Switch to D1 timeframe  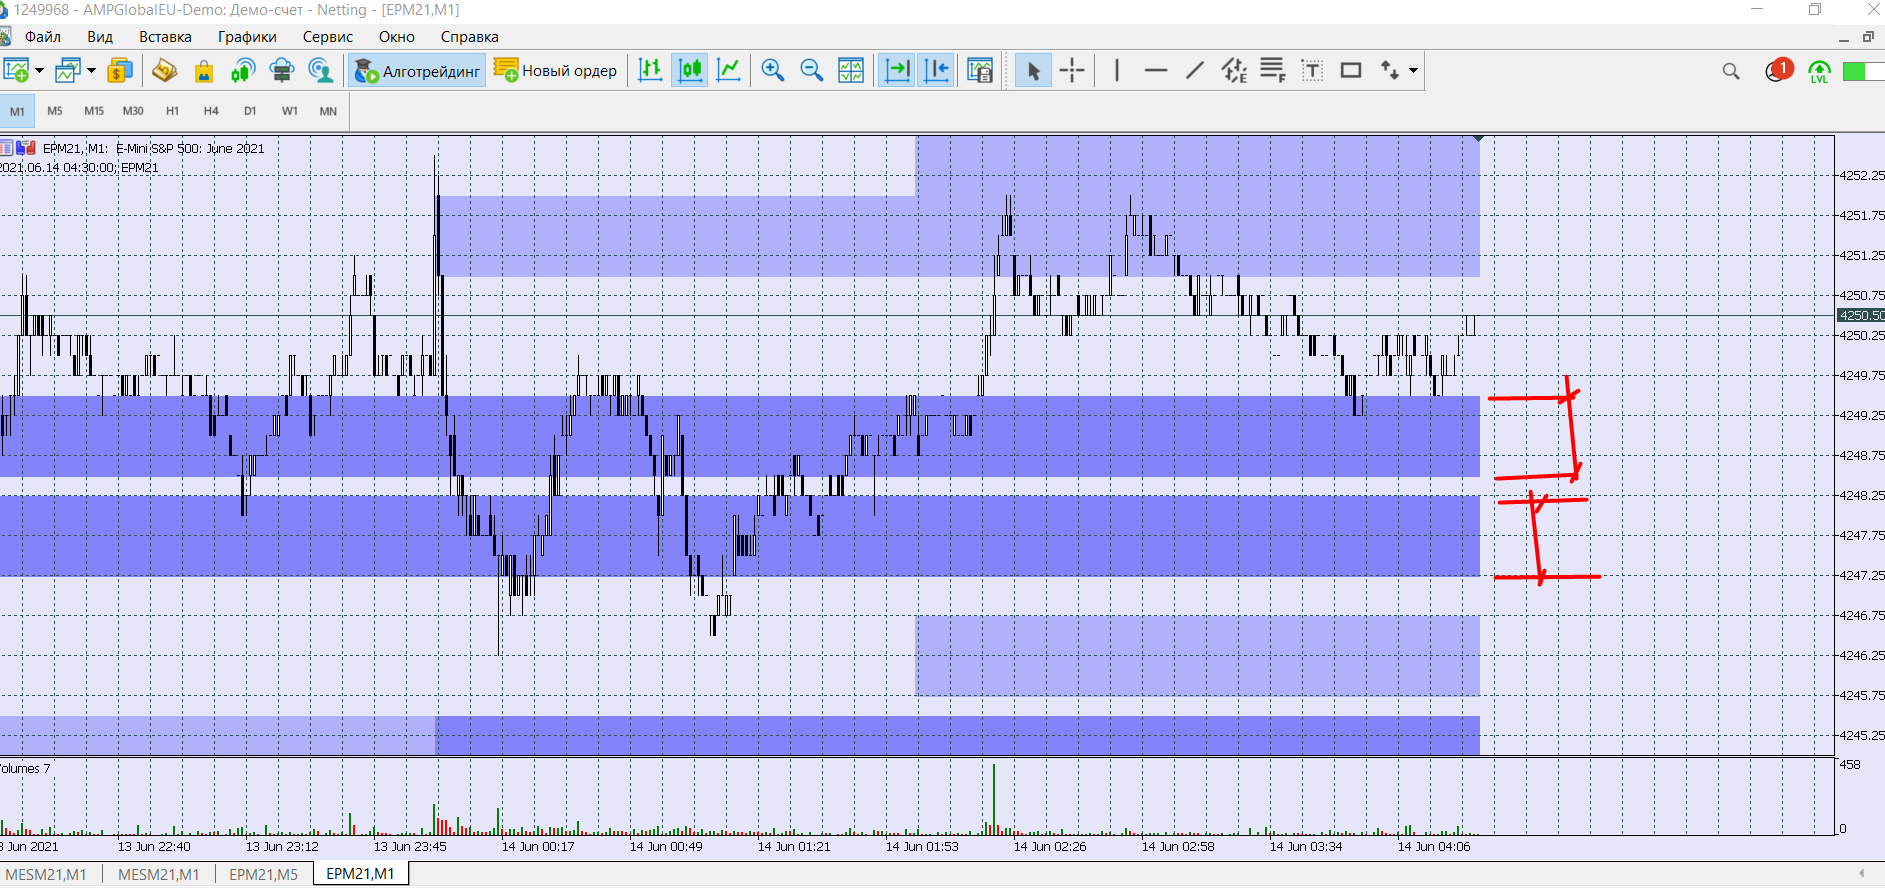pyautogui.click(x=250, y=111)
